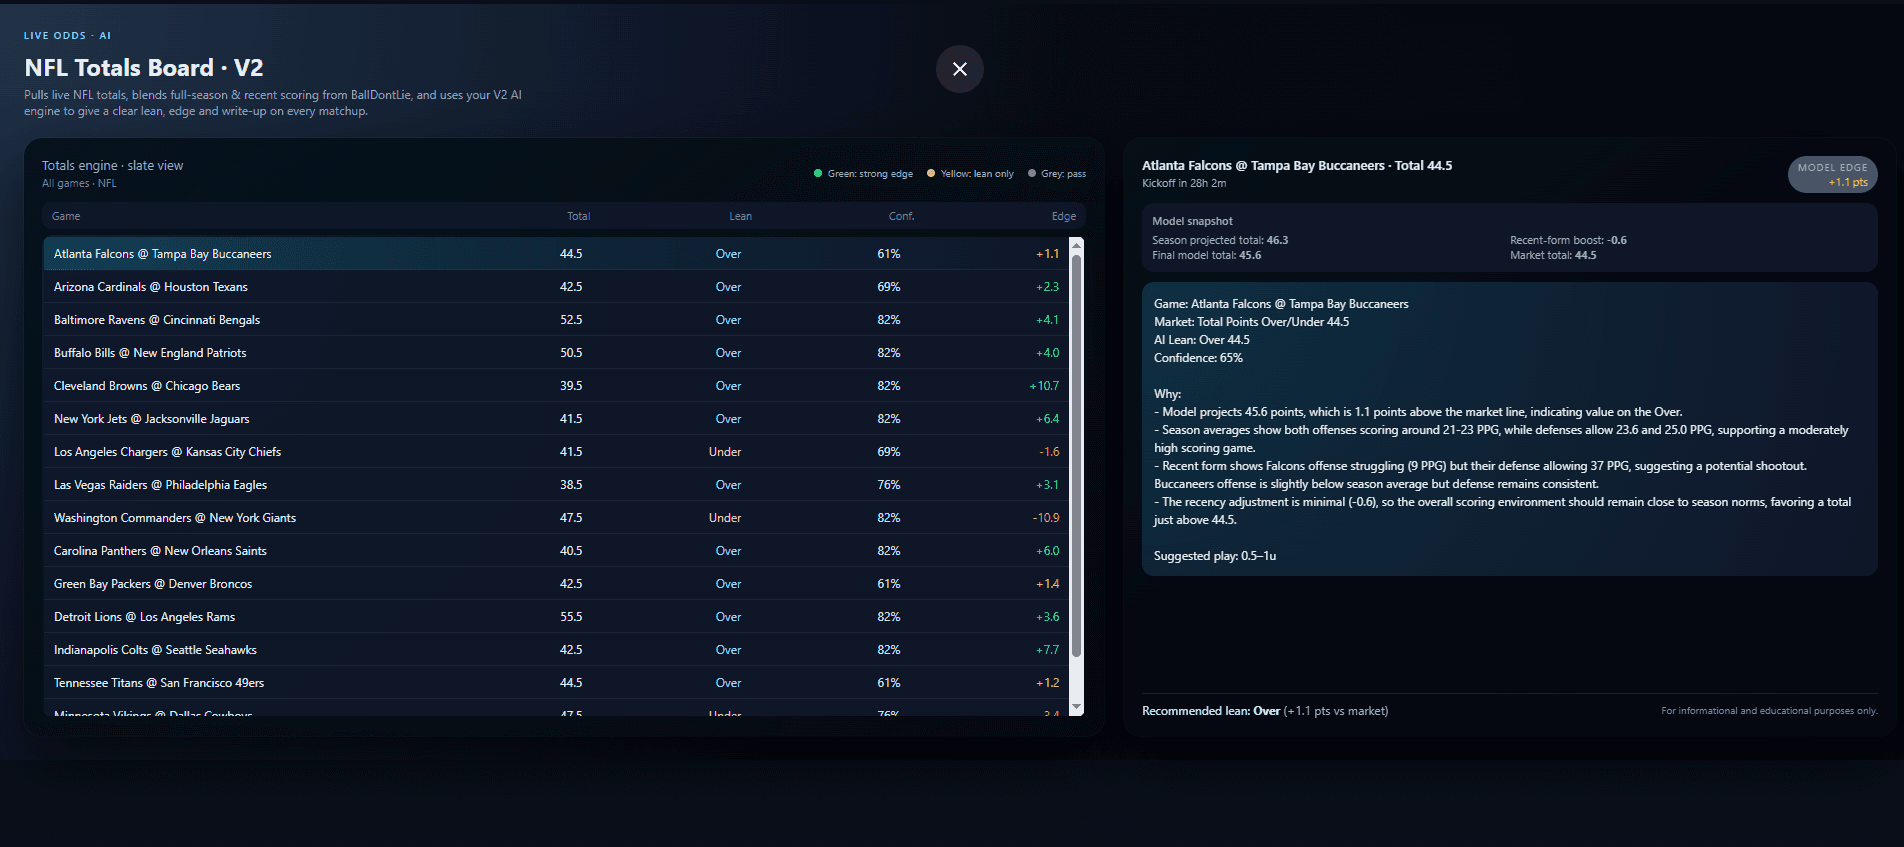
Task: Click the Confidence: 65% line
Action: (x=1198, y=358)
